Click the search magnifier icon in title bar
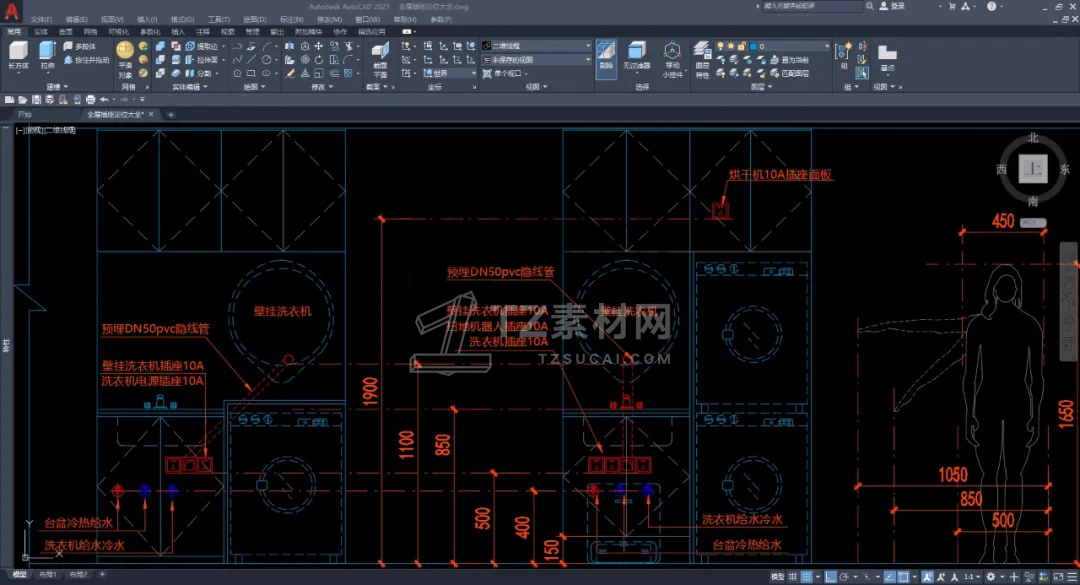This screenshot has width=1080, height=585. tap(870, 6)
